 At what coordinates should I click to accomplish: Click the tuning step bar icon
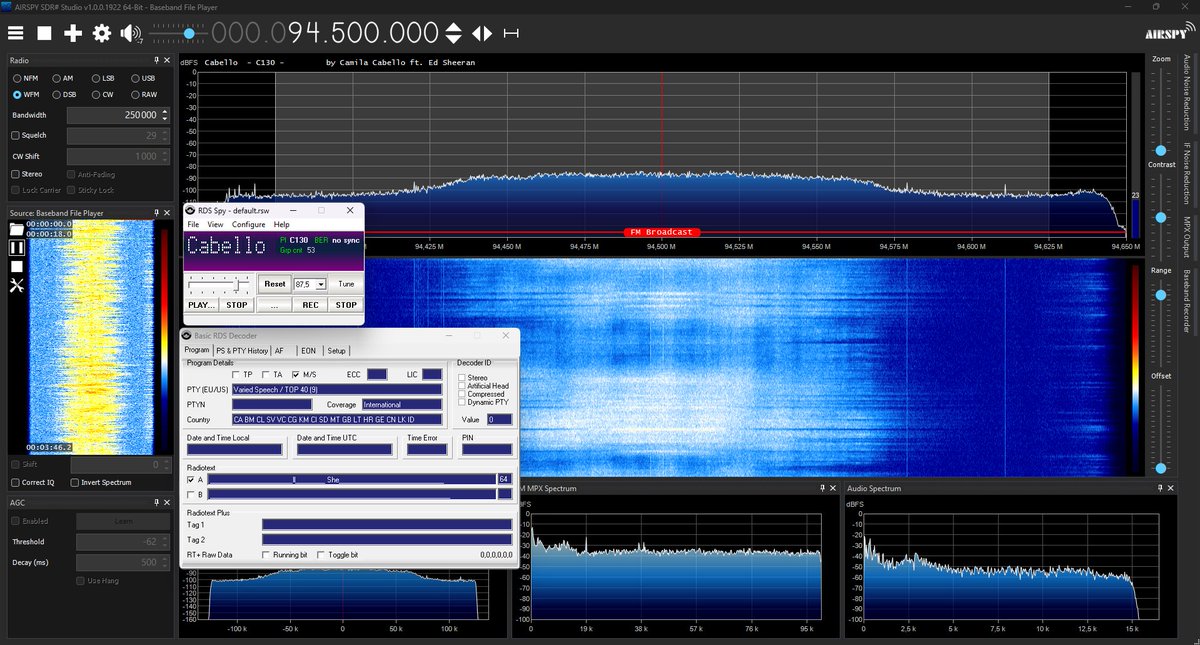[x=511, y=33]
